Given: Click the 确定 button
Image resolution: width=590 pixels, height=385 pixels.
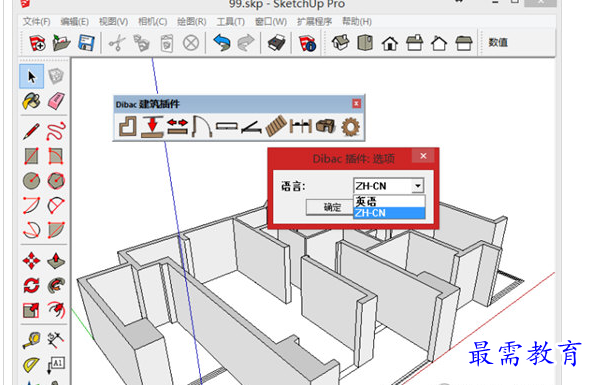Looking at the screenshot, I should pyautogui.click(x=330, y=207).
